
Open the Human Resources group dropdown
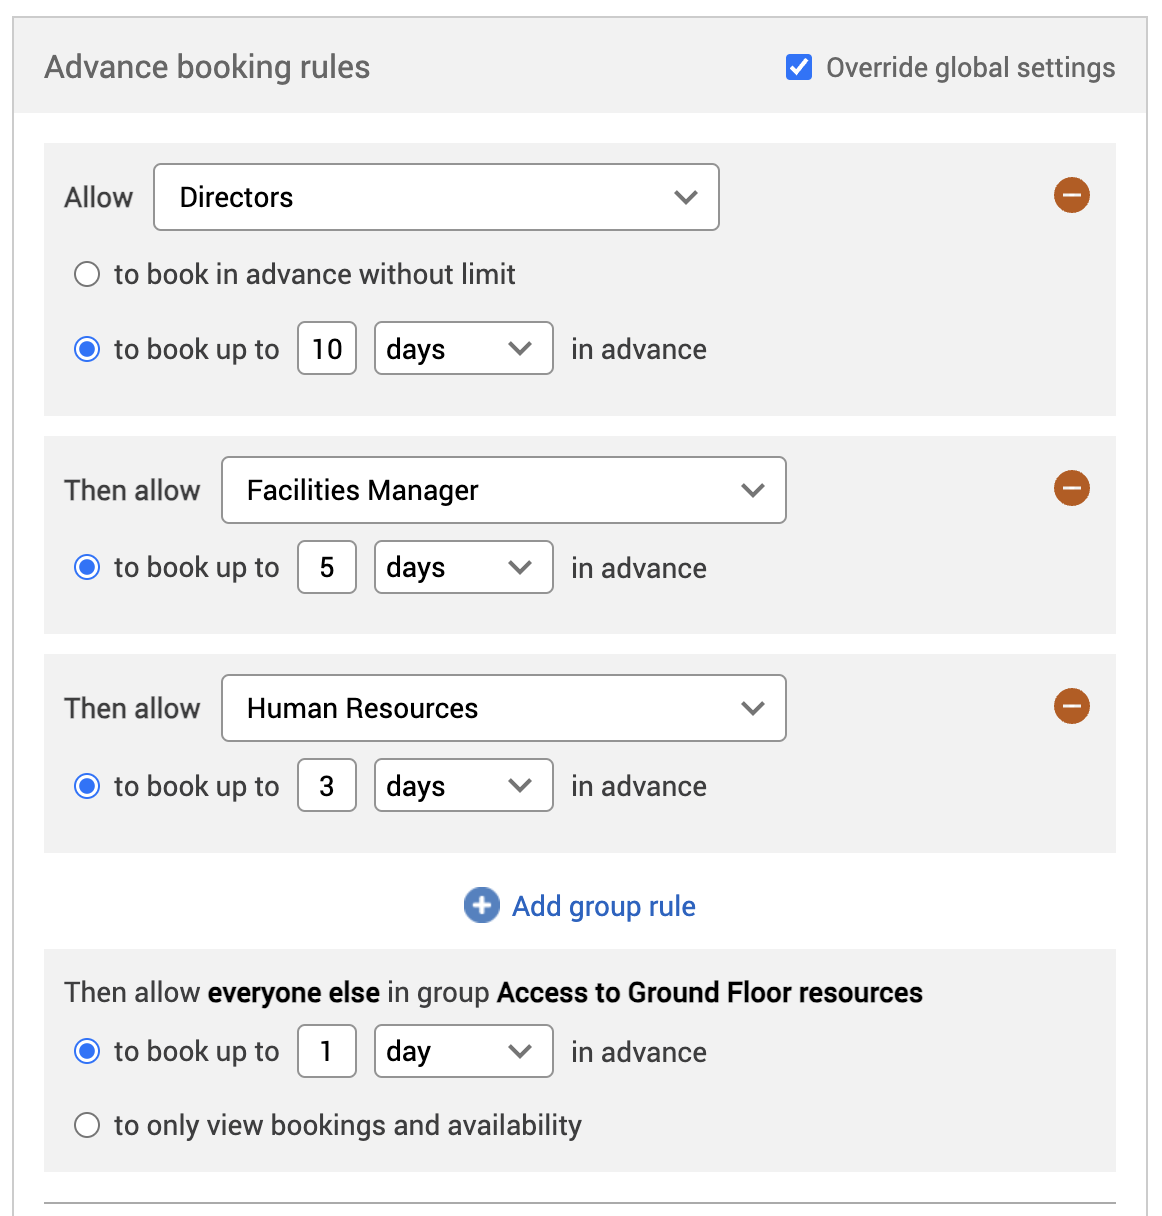coord(503,708)
